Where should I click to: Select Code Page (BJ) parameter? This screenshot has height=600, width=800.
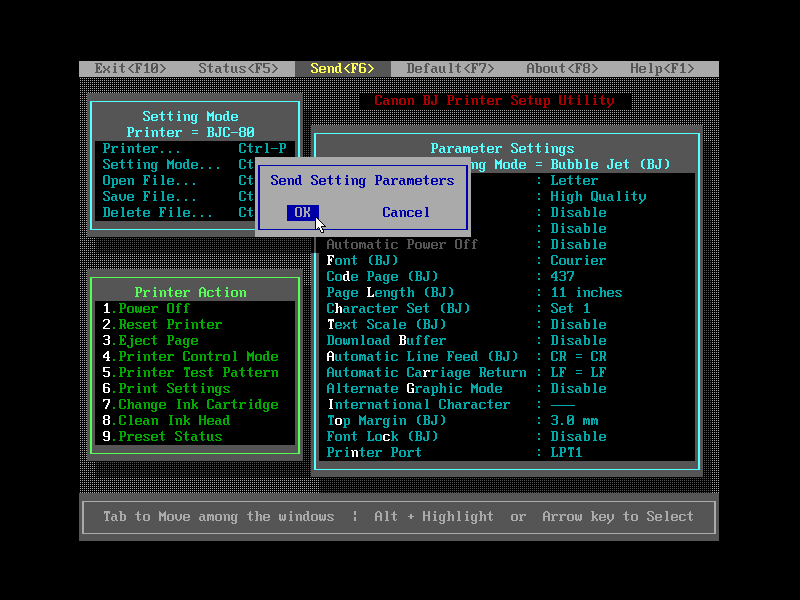coord(382,277)
